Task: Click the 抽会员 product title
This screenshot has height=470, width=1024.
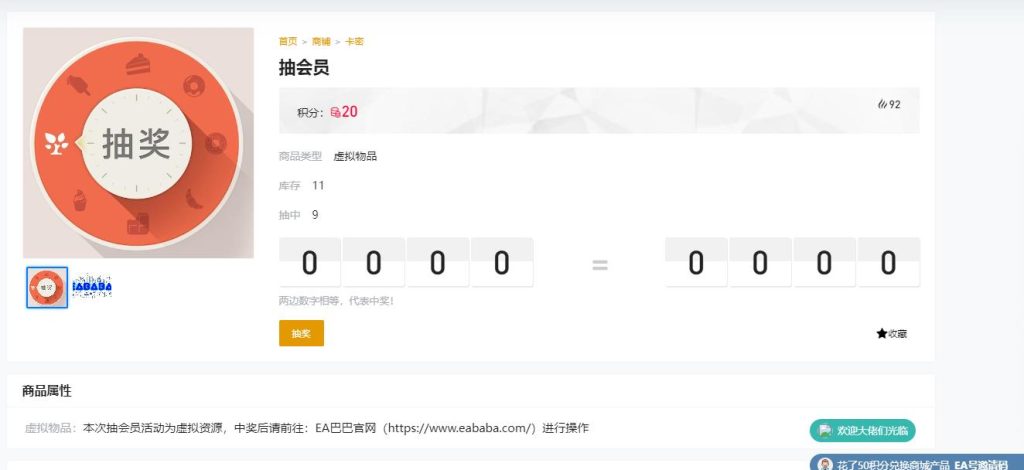Action: click(304, 67)
